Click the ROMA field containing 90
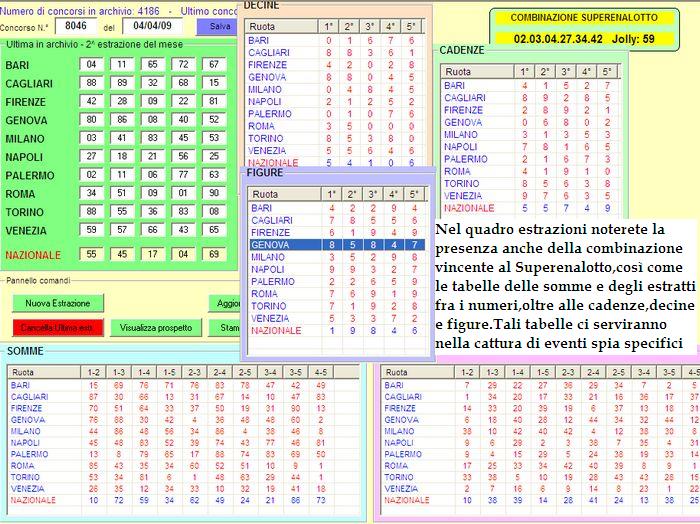 pyautogui.click(x=214, y=193)
